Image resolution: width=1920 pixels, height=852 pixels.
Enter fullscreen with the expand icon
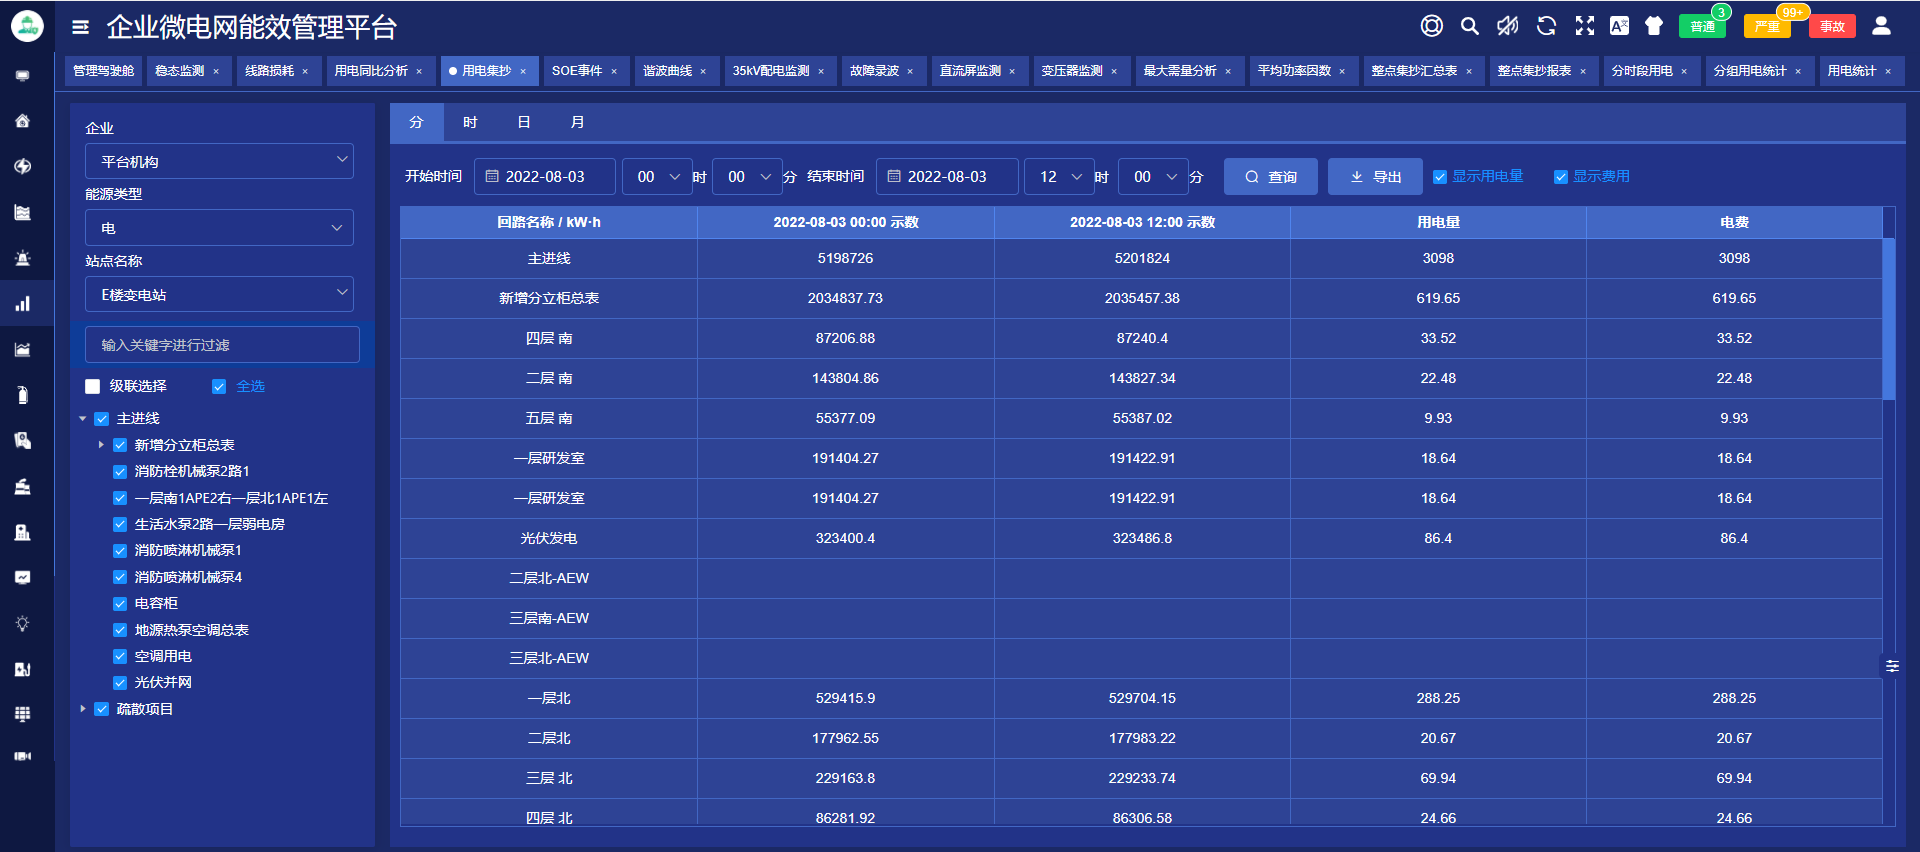(x=1584, y=26)
